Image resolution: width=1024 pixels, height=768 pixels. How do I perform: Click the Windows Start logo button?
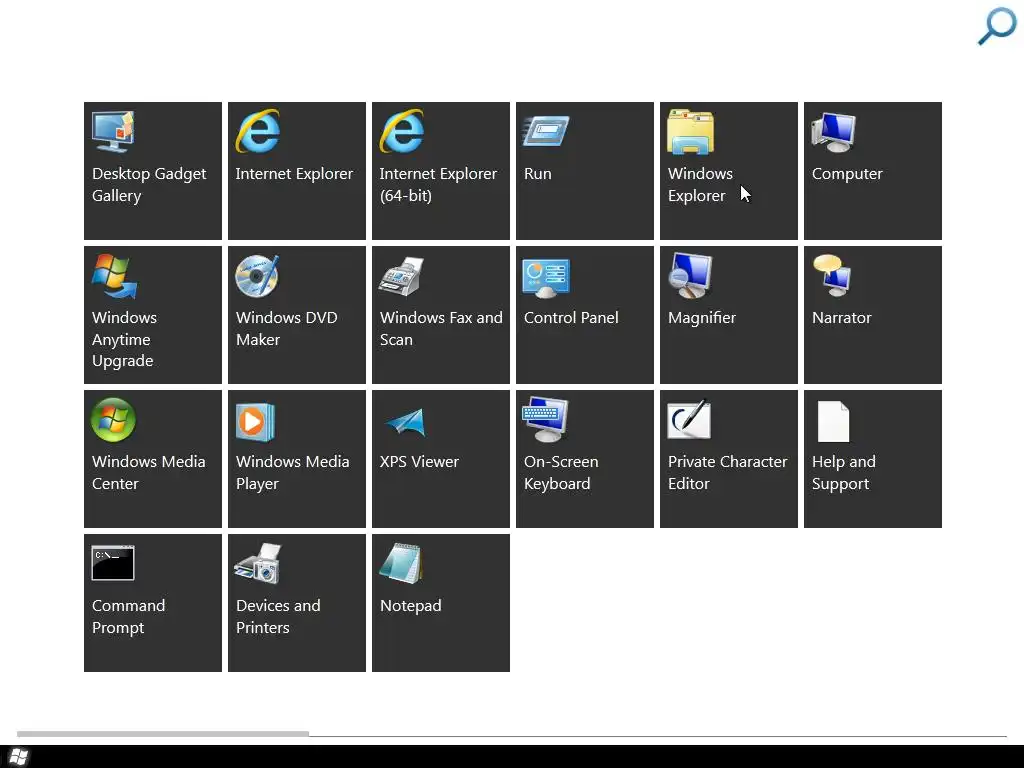coord(19,757)
